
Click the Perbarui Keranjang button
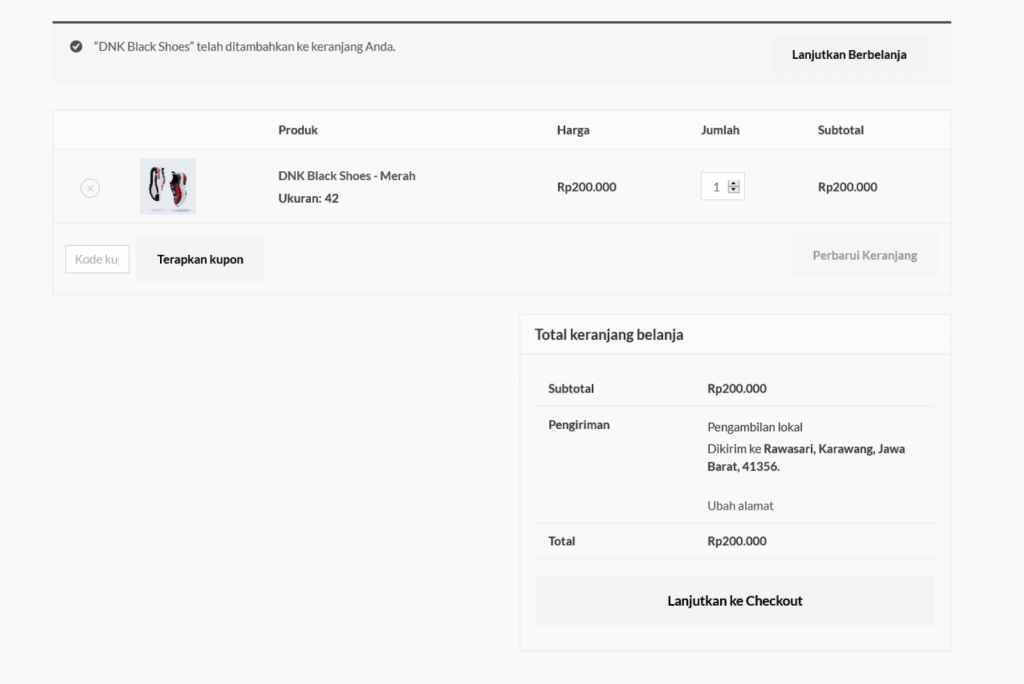point(864,255)
